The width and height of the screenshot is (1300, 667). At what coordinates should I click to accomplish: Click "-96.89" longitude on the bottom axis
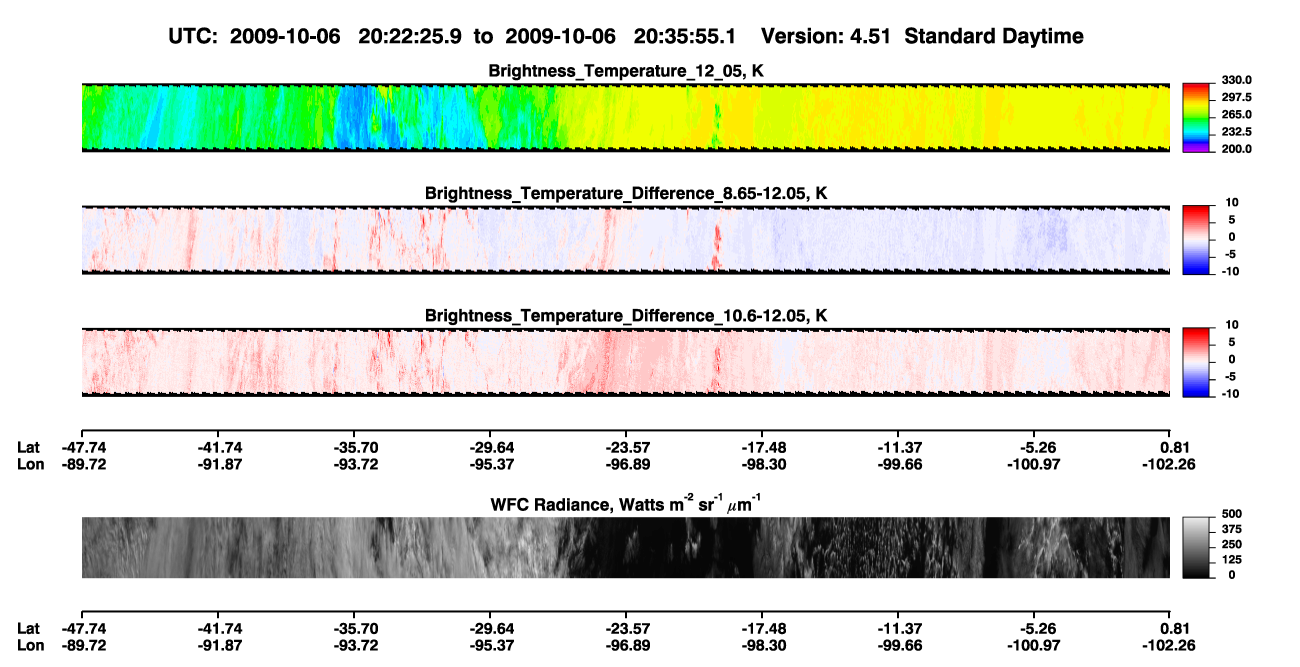pos(628,646)
